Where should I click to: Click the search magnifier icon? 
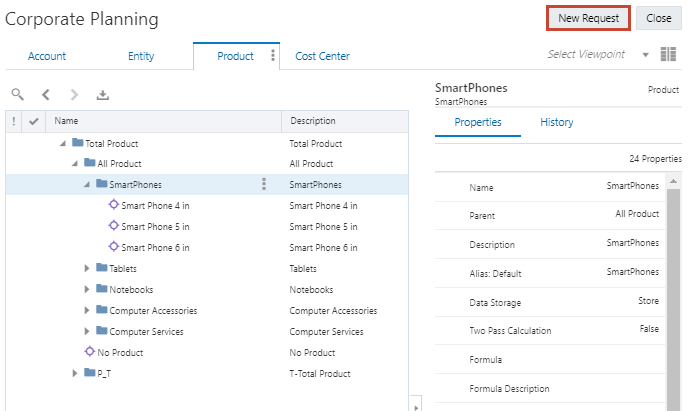click(17, 94)
